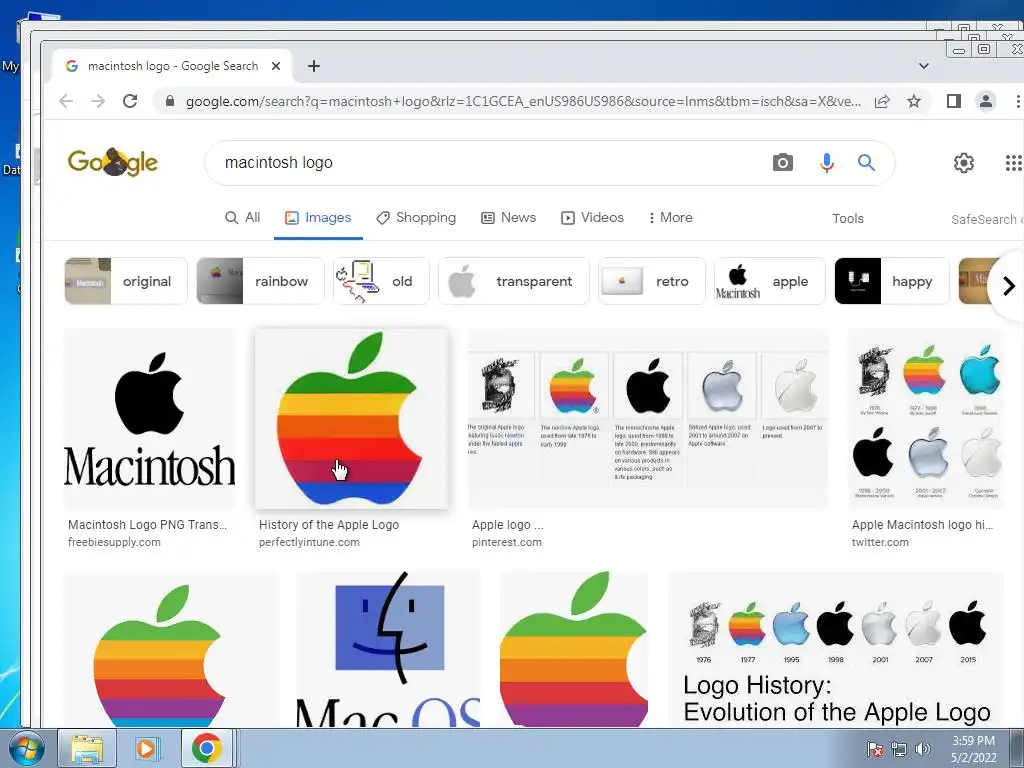
Task: Open the volume speaker tray icon
Action: [923, 750]
